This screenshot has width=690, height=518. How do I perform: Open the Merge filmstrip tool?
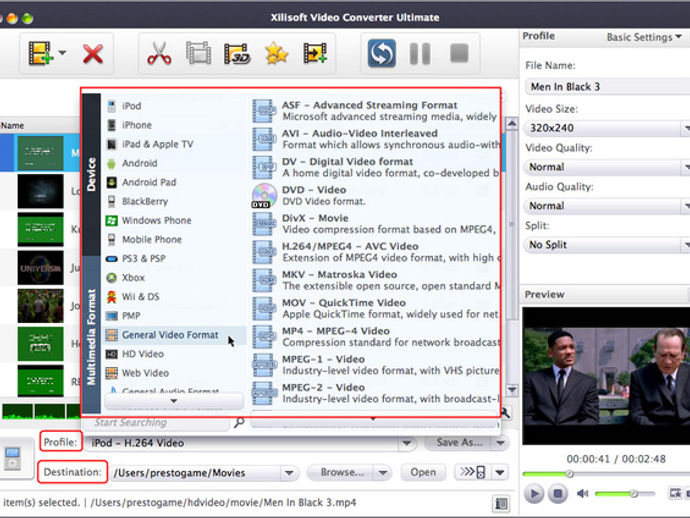(198, 53)
